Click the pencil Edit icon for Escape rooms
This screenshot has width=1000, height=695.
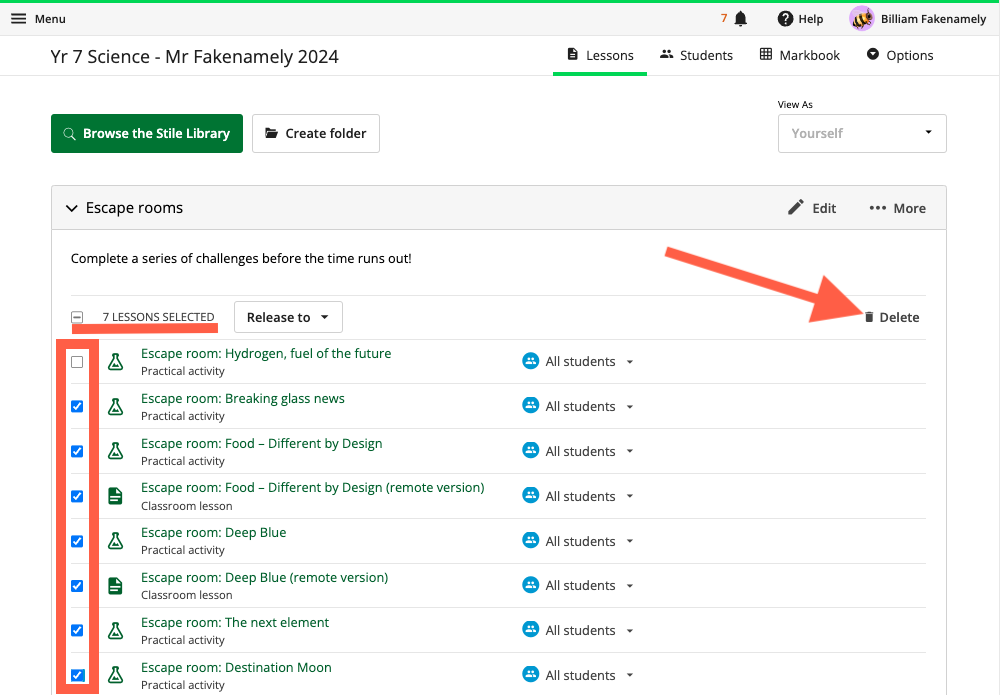tap(795, 208)
